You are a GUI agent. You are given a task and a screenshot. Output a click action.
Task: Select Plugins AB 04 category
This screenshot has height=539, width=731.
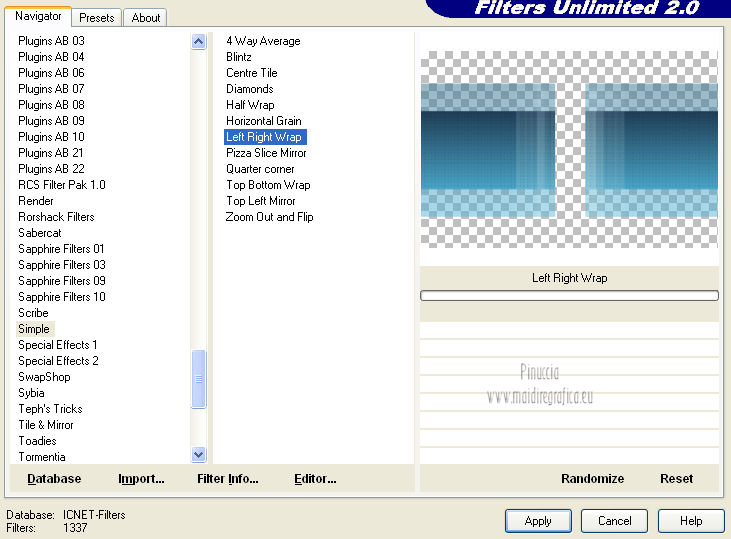coord(51,57)
